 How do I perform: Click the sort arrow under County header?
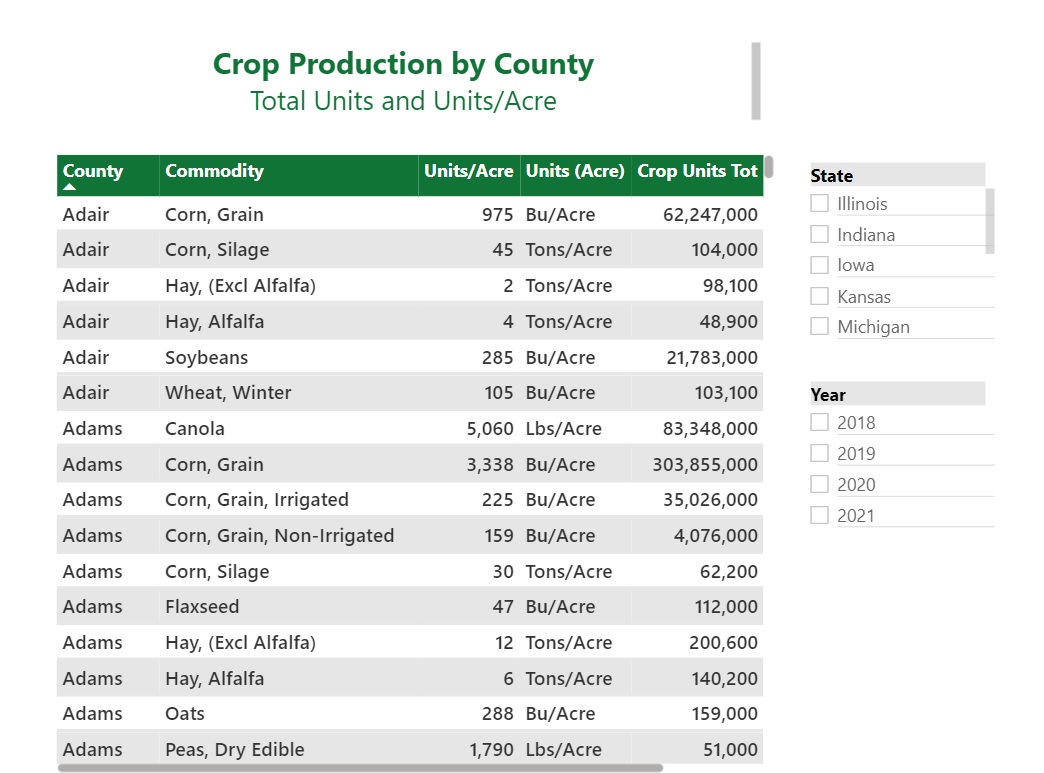coord(70,187)
